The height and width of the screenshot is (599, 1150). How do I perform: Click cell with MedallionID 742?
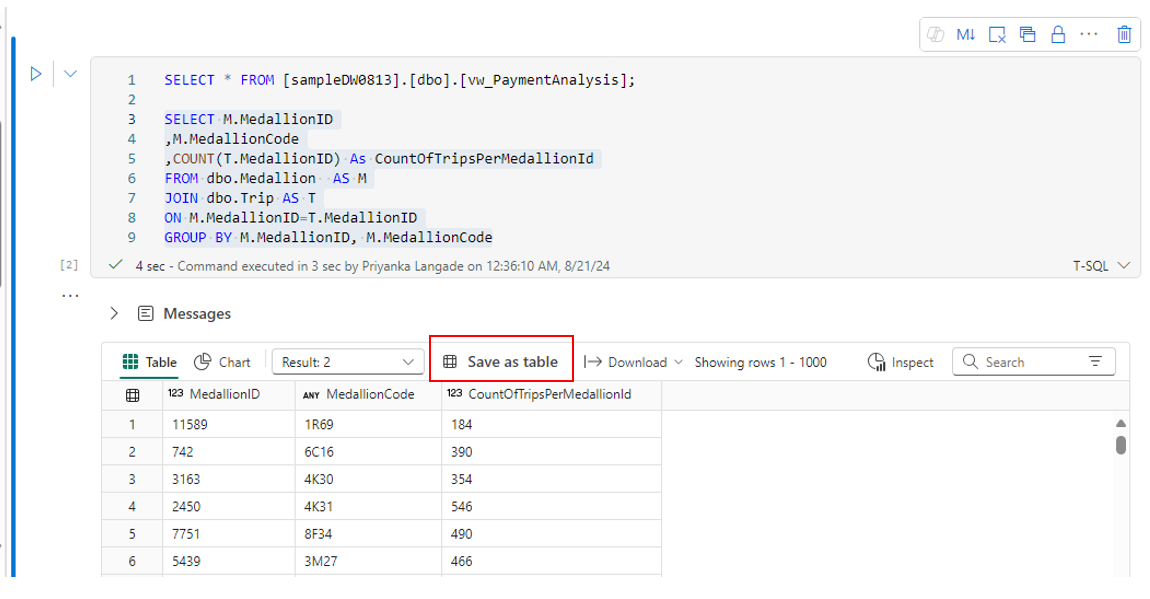point(229,452)
